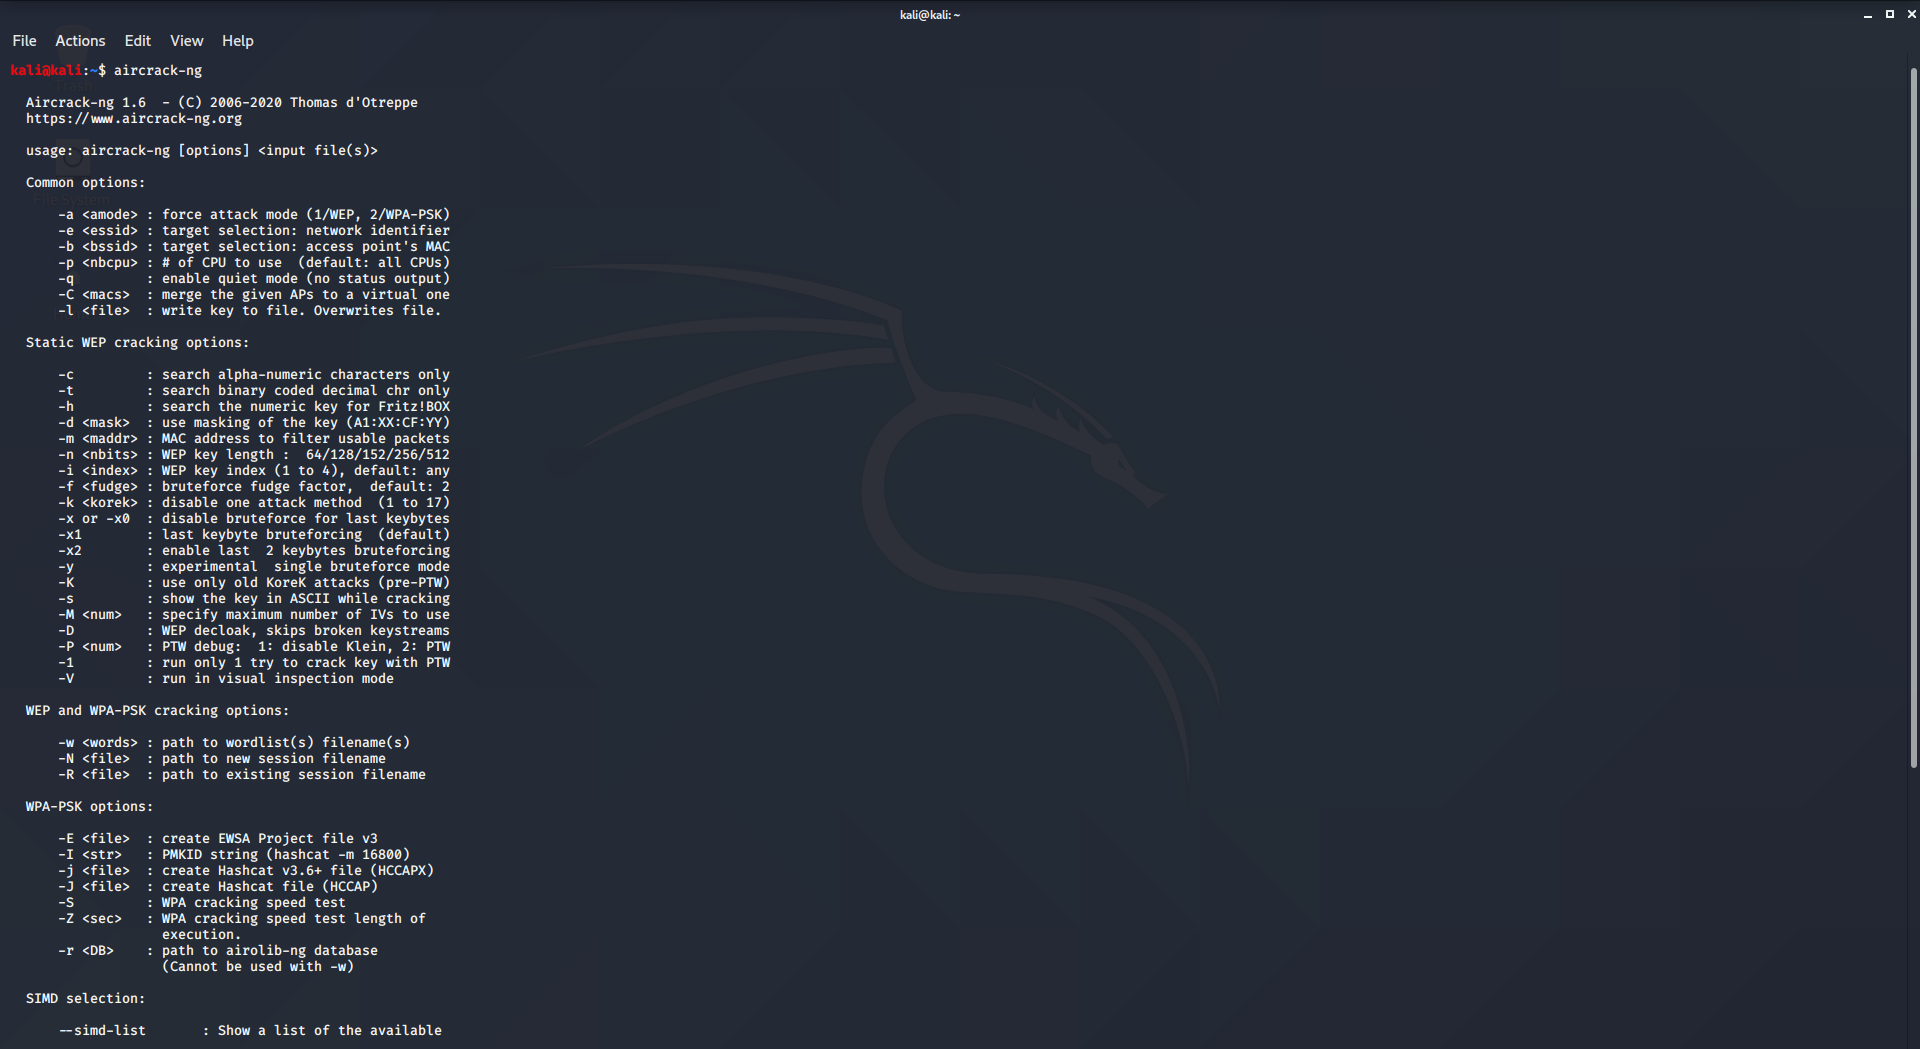Click the 'aircrack-ng' command at prompt
Viewport: 1920px width, 1049px height.
158,71
